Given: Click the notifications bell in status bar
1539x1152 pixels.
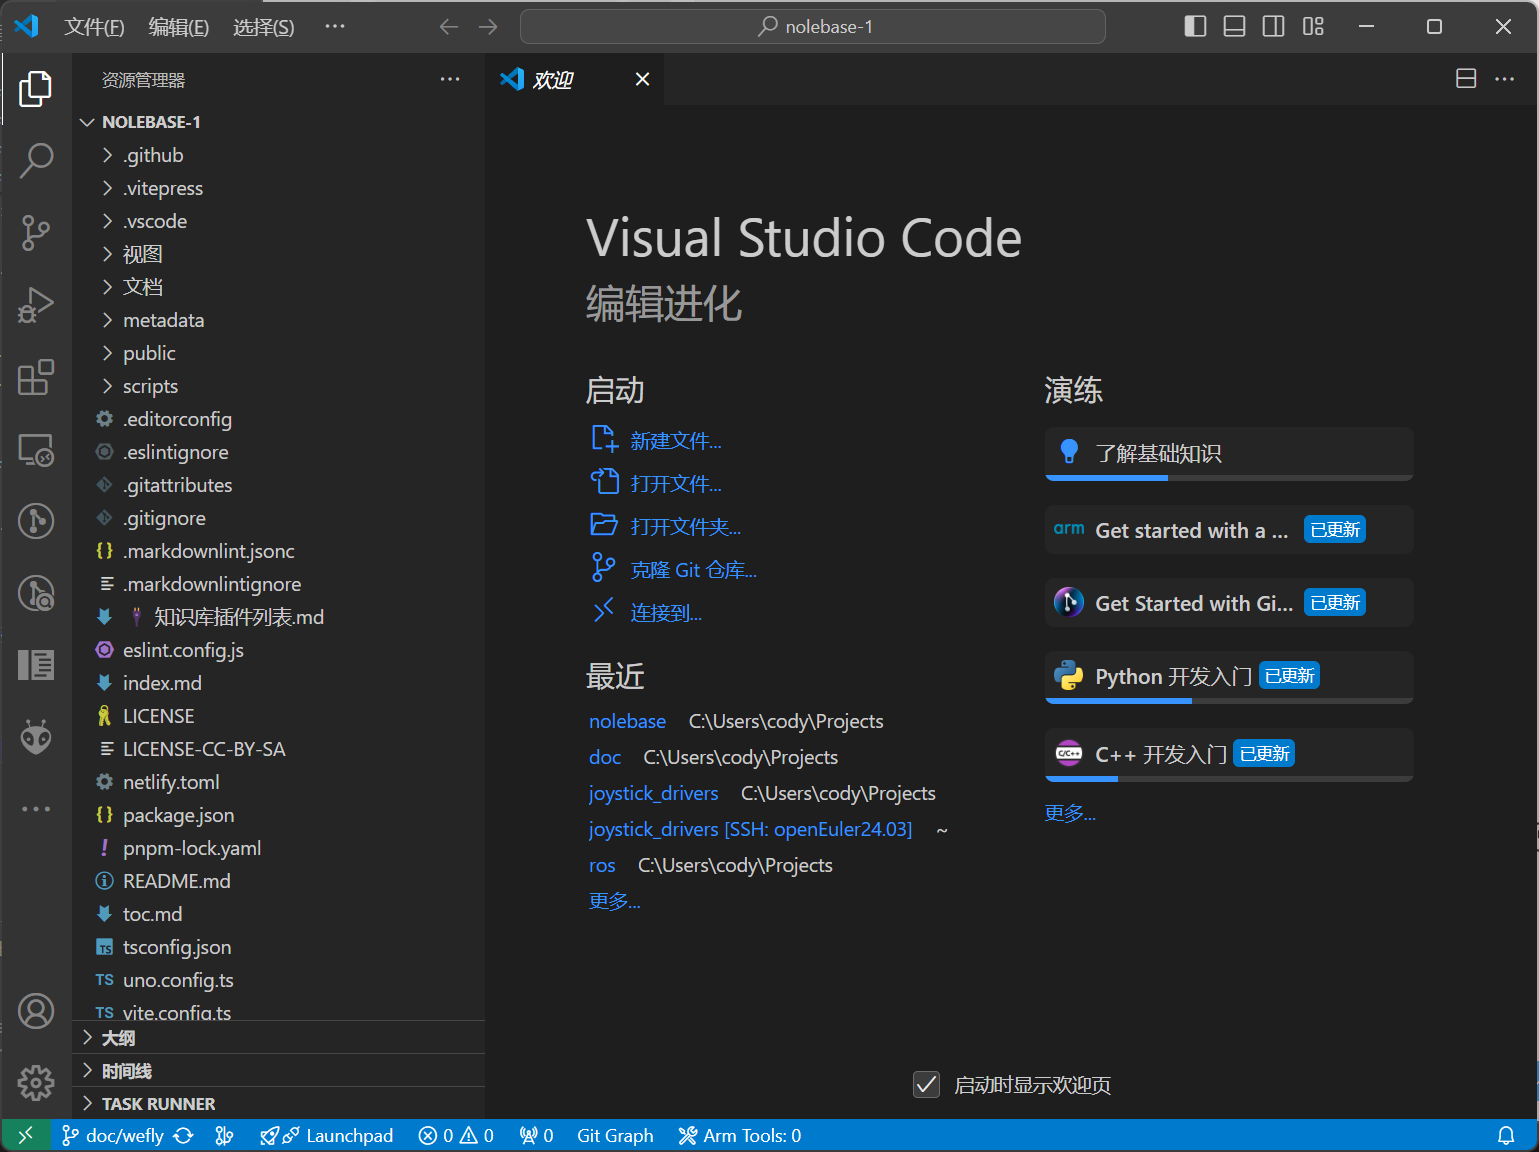Looking at the screenshot, I should pos(1505,1136).
